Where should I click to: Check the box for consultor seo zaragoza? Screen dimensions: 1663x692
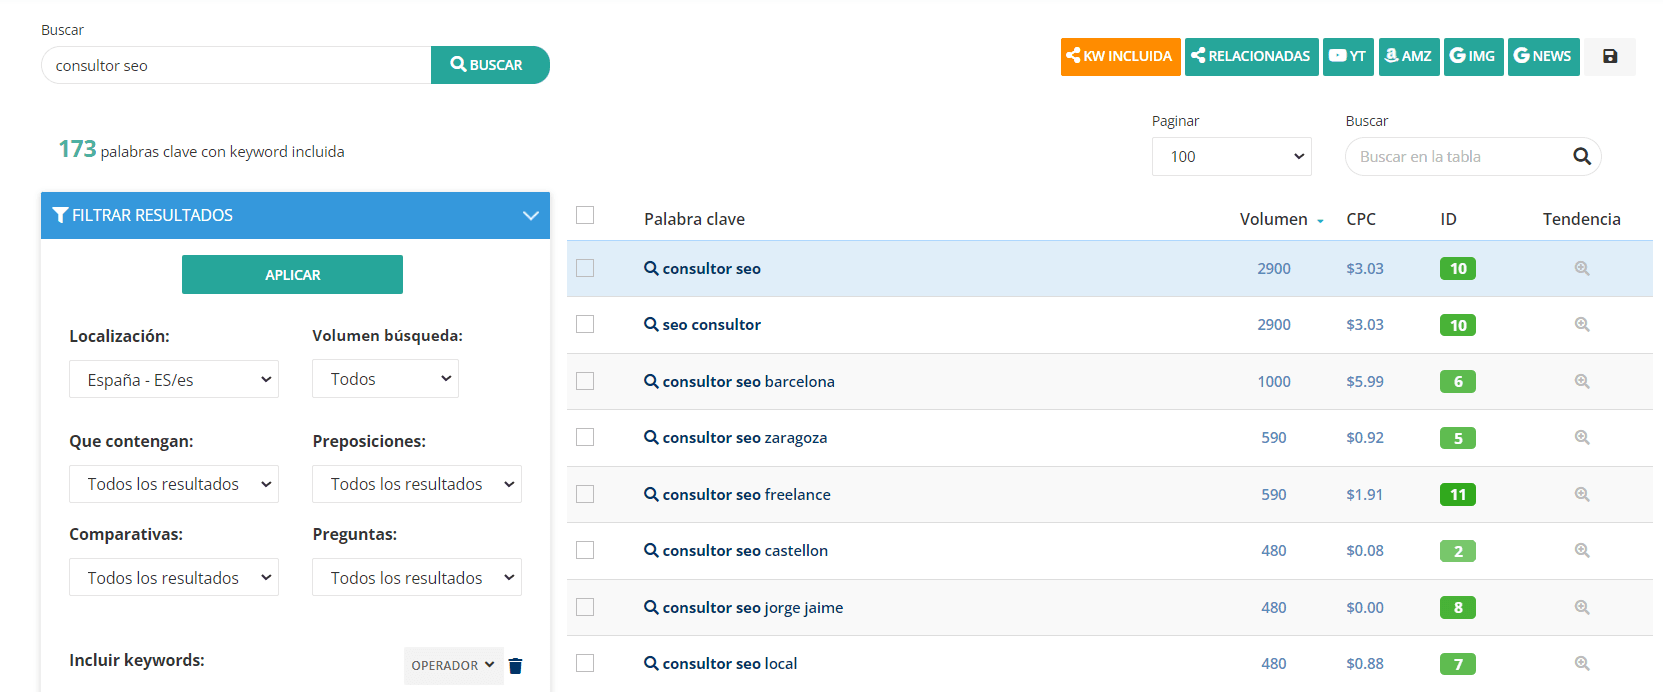click(585, 437)
